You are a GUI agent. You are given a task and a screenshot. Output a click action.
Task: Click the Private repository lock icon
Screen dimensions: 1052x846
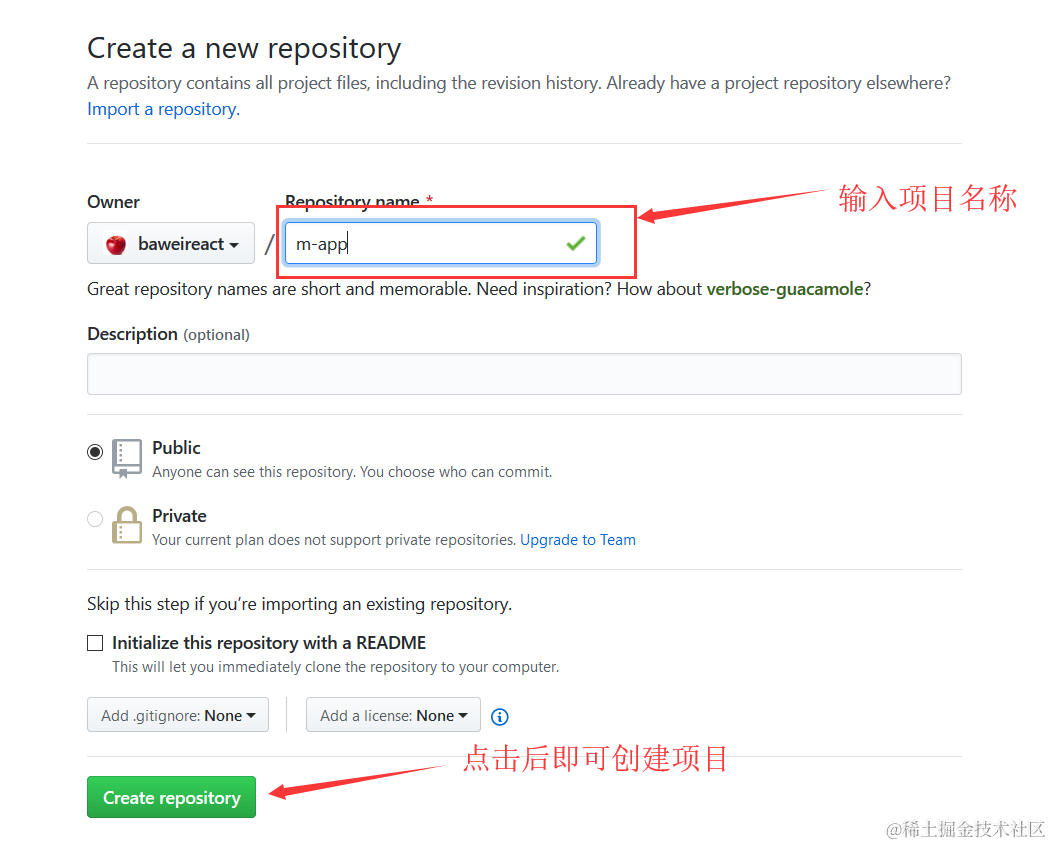[126, 525]
